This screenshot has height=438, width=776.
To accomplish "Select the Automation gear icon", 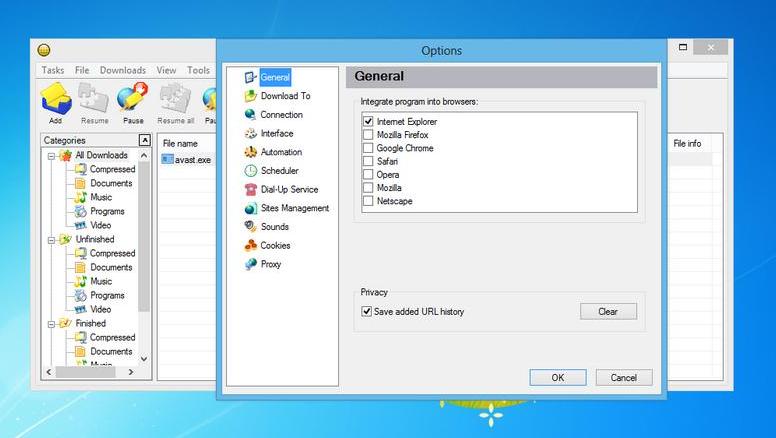I will click(x=251, y=152).
